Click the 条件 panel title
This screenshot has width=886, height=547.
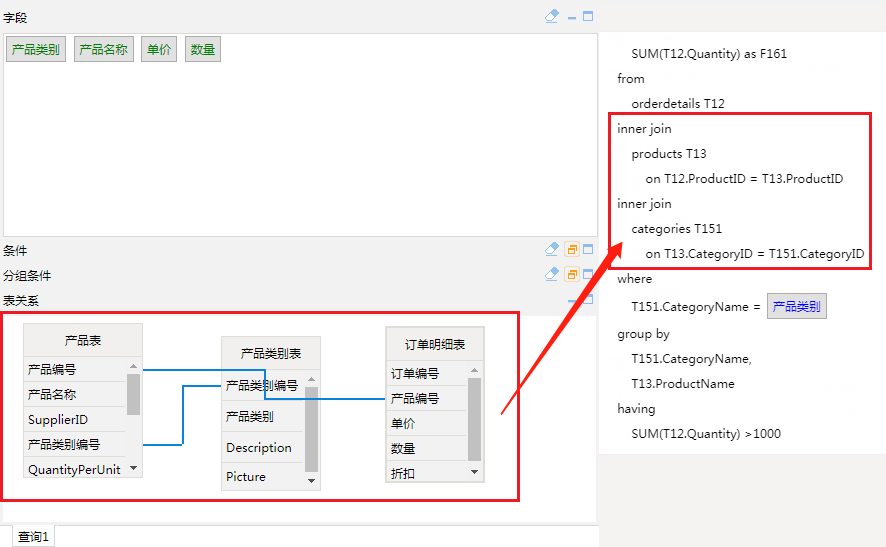[x=15, y=250]
